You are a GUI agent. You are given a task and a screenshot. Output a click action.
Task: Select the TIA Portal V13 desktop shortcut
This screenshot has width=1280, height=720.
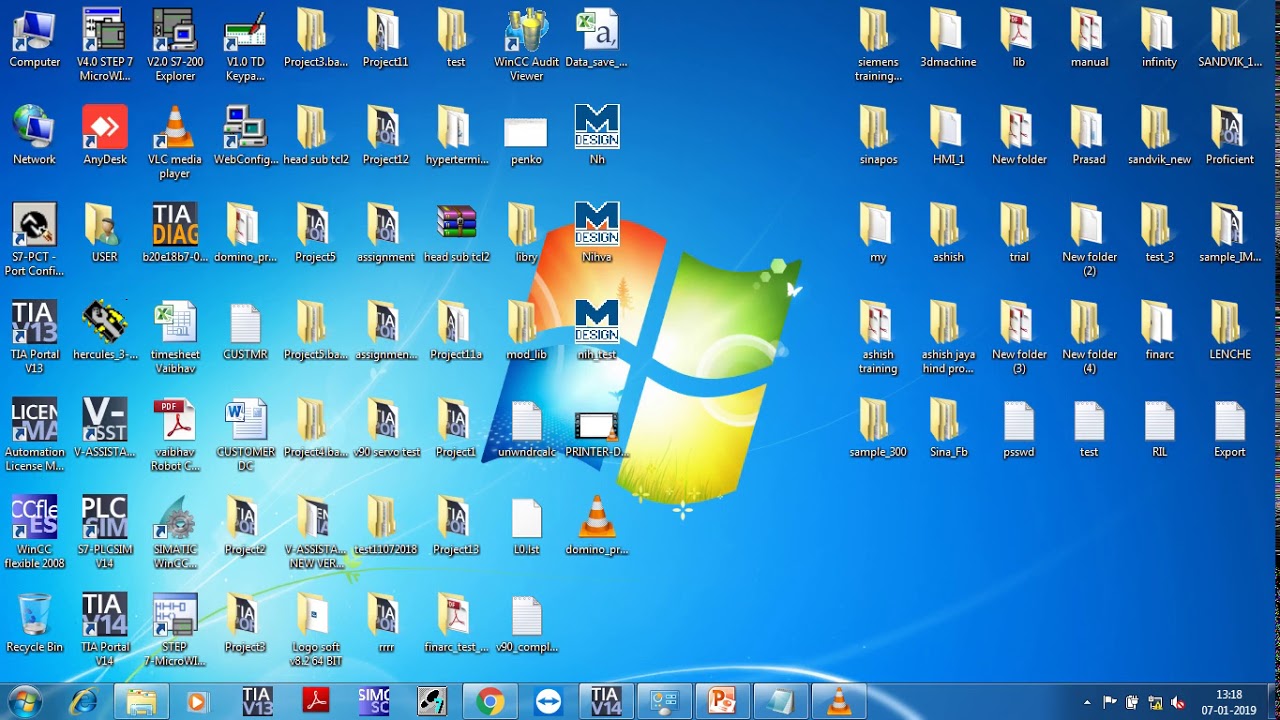(34, 338)
